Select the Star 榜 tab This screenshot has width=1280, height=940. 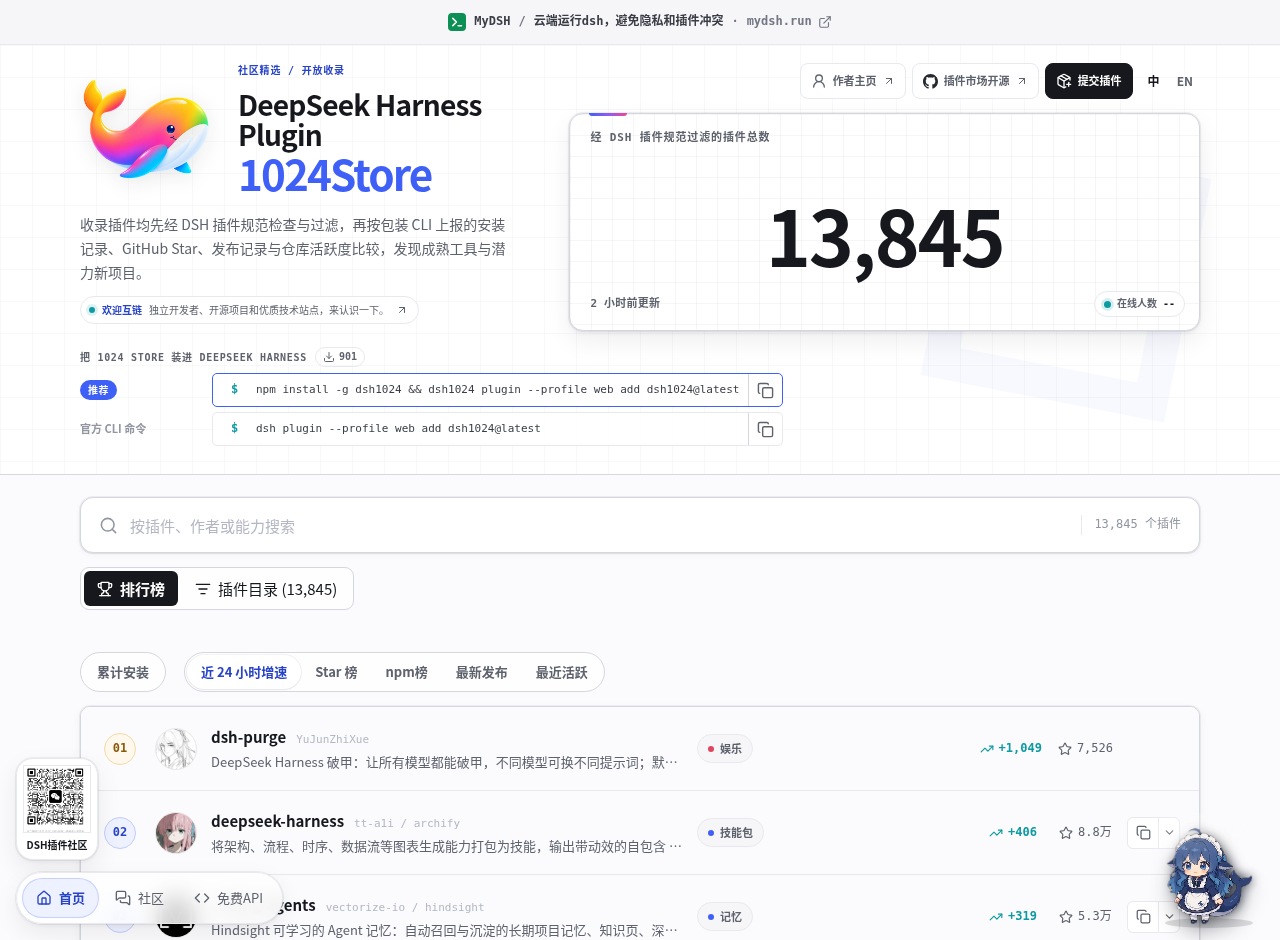[x=336, y=672]
